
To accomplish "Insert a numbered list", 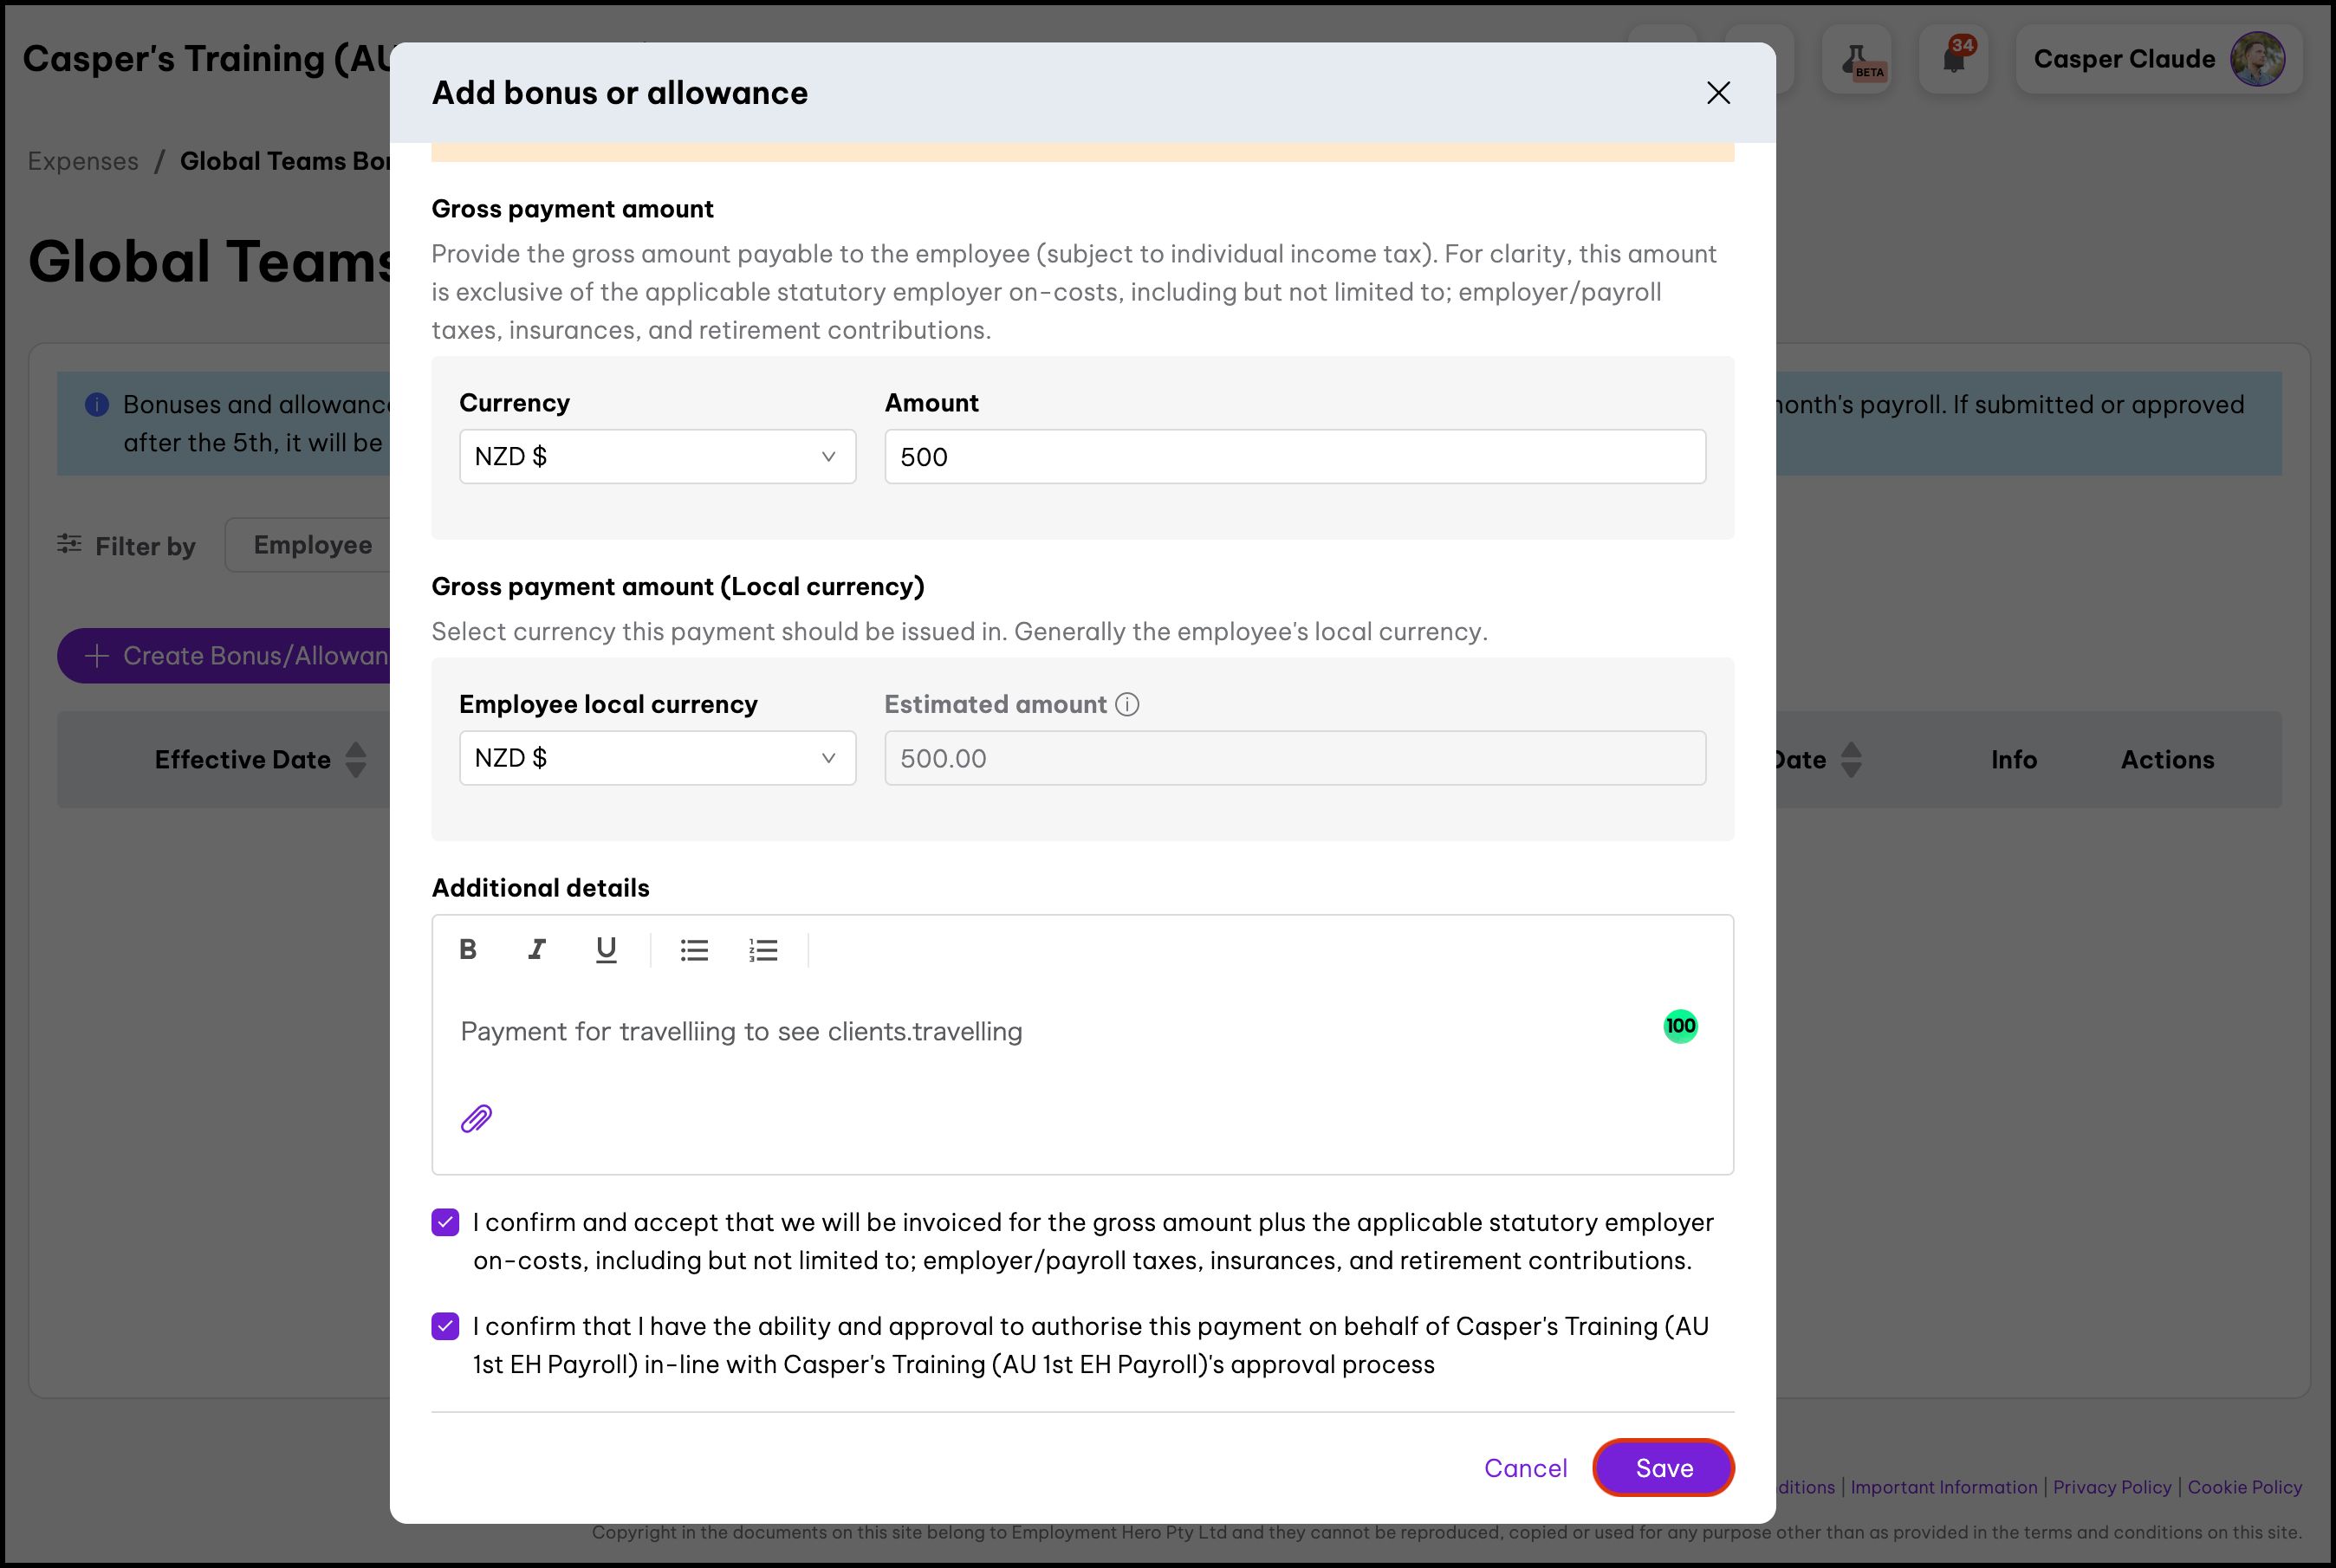I will coord(763,950).
